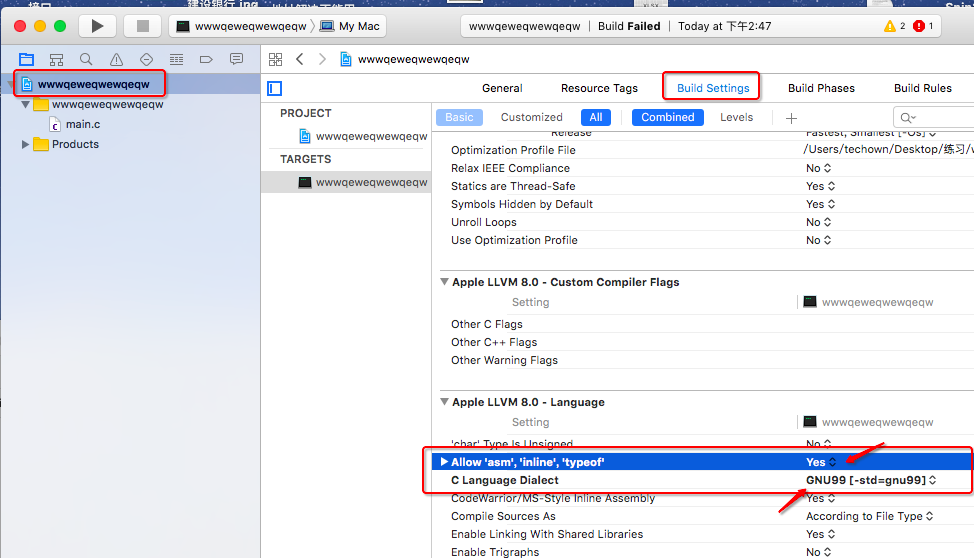Change Enable Linking With Shared Libraries value
This screenshot has height=558, width=974.
(821, 534)
